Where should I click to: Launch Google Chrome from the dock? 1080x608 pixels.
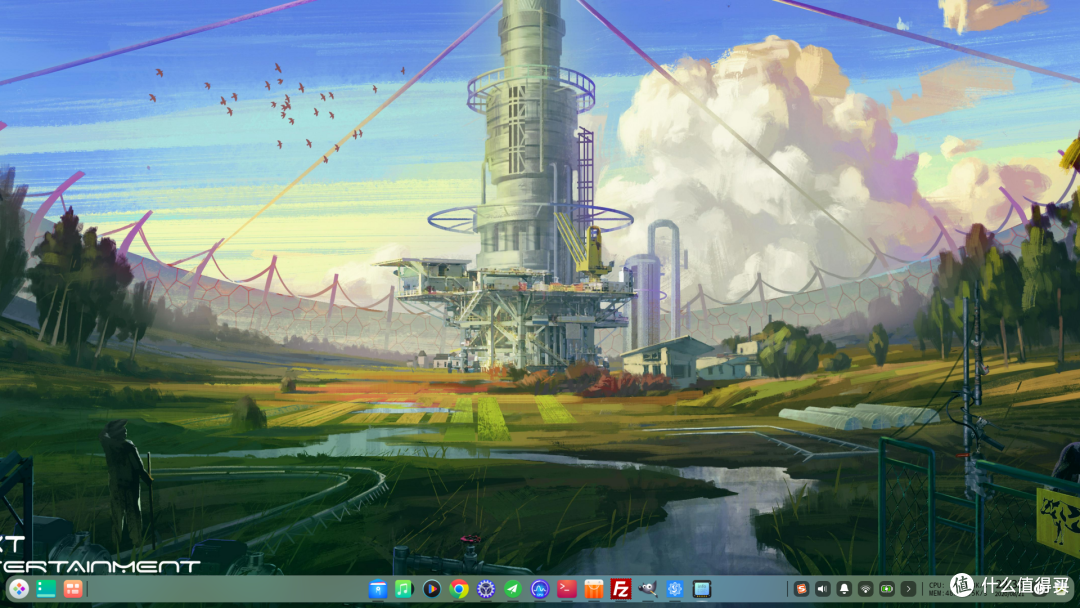pos(459,589)
